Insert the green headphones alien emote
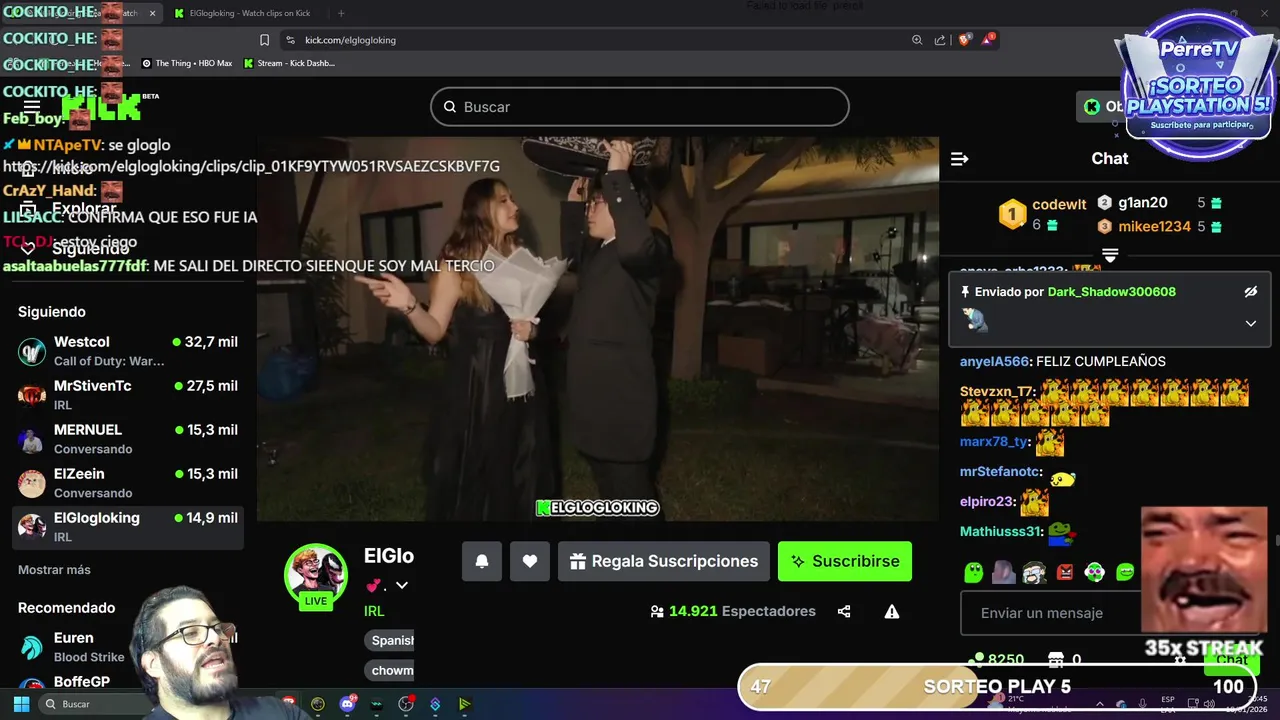Viewport: 1280px width, 720px height. pyautogui.click(x=1095, y=572)
